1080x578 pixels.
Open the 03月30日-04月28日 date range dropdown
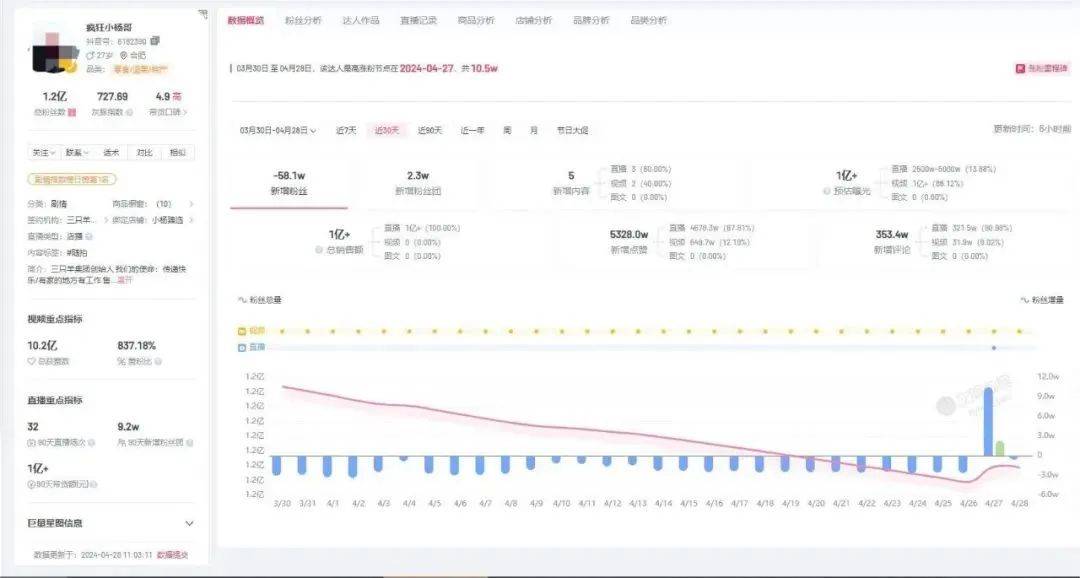277,130
